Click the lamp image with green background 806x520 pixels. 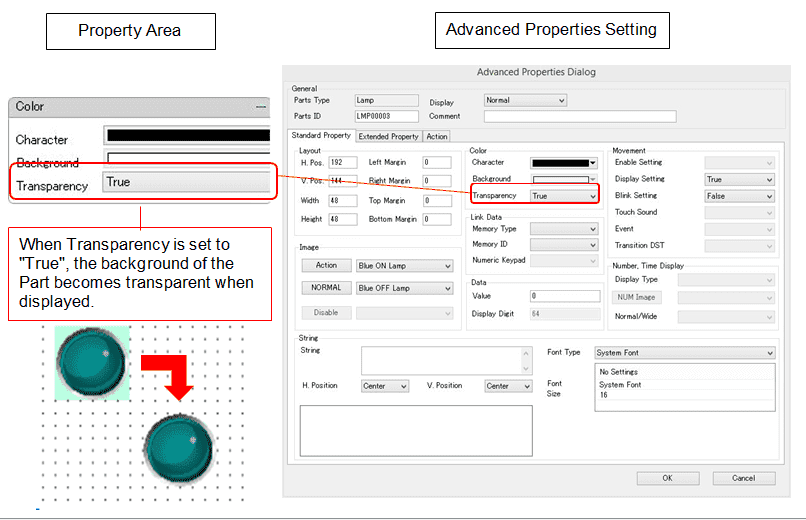tap(90, 362)
